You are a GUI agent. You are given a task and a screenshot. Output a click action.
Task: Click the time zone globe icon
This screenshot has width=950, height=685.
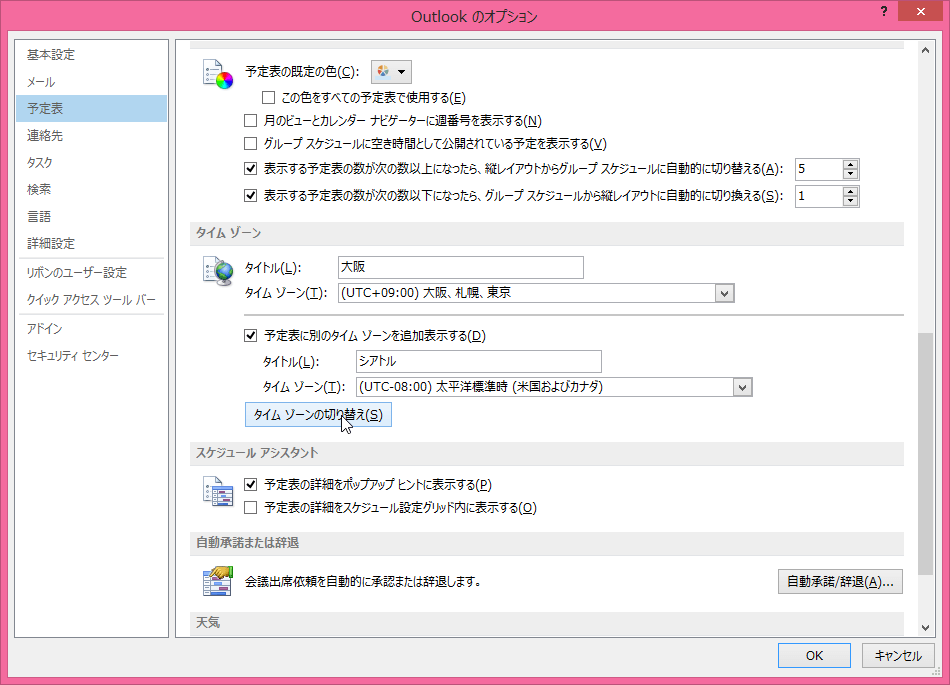point(218,271)
